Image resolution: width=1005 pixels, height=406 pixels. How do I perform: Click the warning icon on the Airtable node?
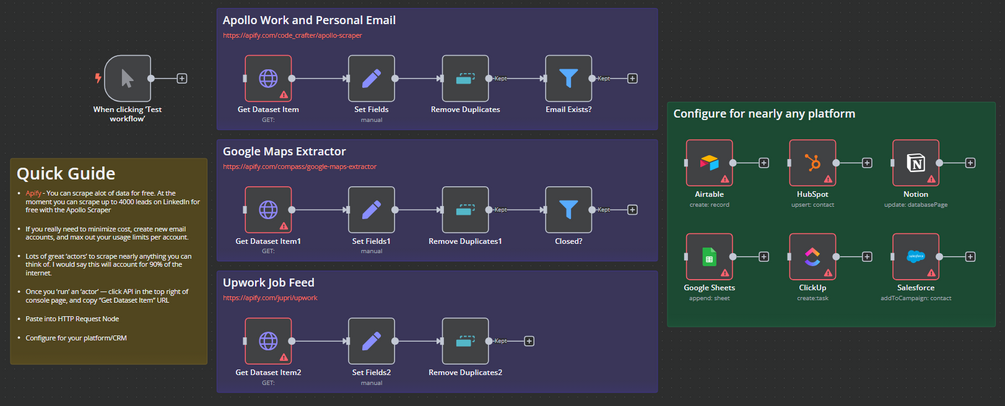pyautogui.click(x=724, y=179)
